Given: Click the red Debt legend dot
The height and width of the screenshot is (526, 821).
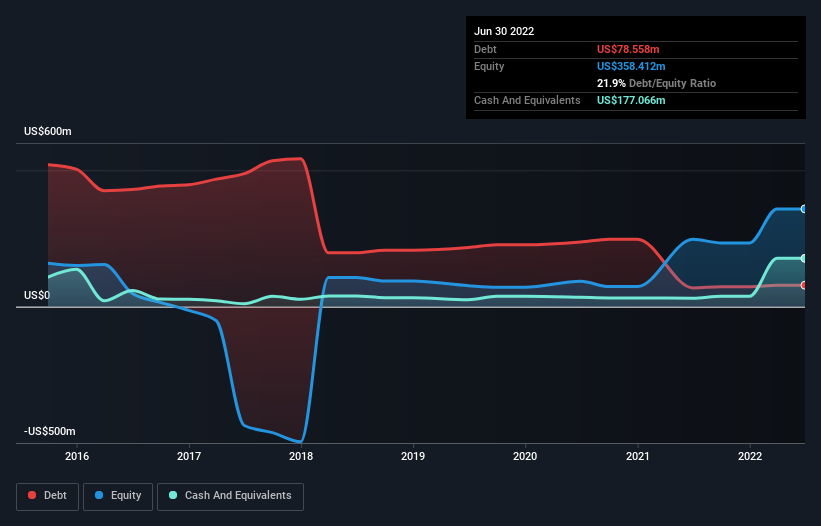Looking at the screenshot, I should click(x=32, y=495).
